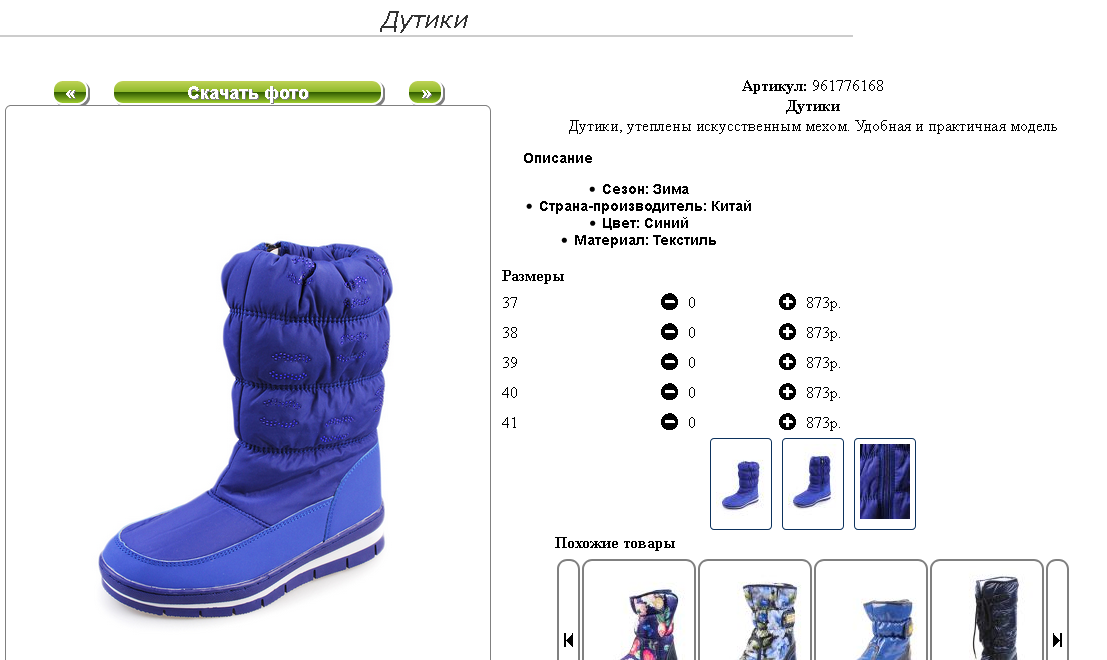Click the plus icon for size 40
The width and height of the screenshot is (1107, 660).
787,392
